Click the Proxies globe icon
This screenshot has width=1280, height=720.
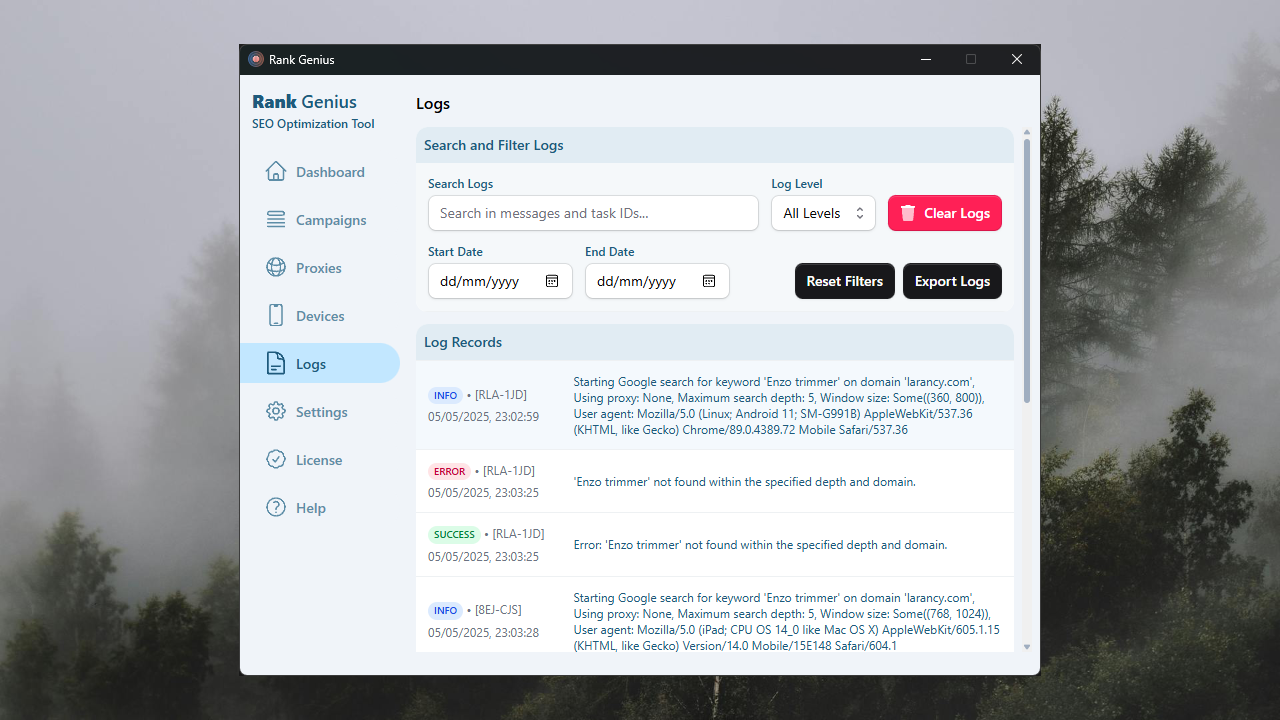(x=276, y=268)
